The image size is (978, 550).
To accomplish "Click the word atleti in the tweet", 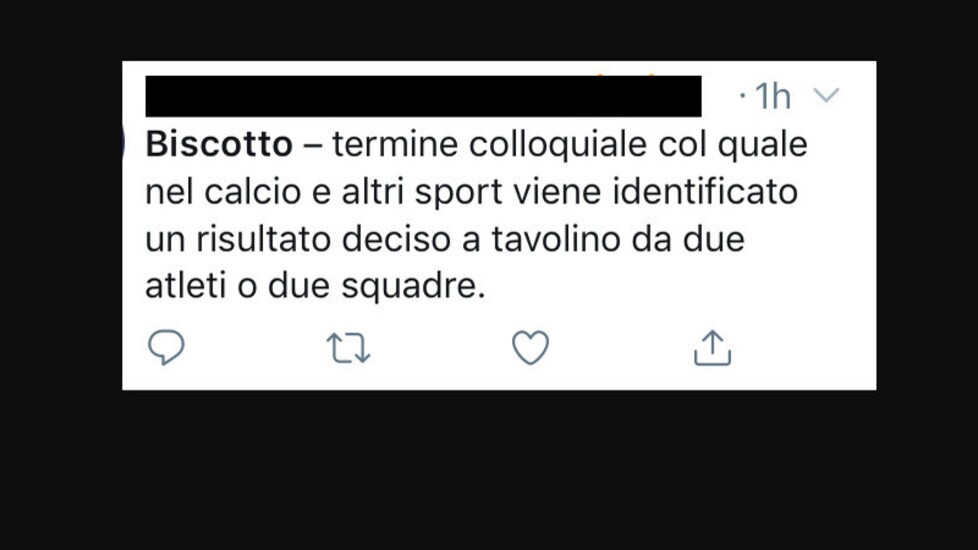I will tap(185, 286).
